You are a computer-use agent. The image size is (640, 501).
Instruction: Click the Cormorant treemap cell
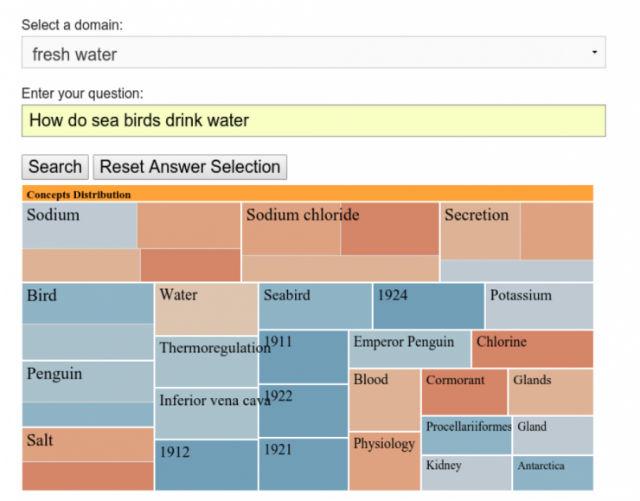[464, 391]
